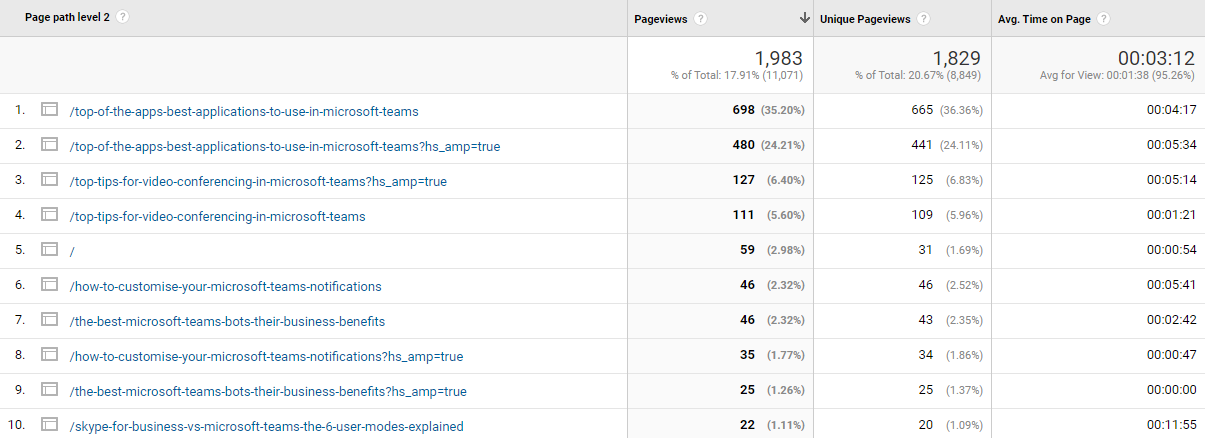Screen dimensions: 1205x438
Task: Select unique pageviews cell 31 (1.69%)
Action: pyautogui.click(x=950, y=251)
